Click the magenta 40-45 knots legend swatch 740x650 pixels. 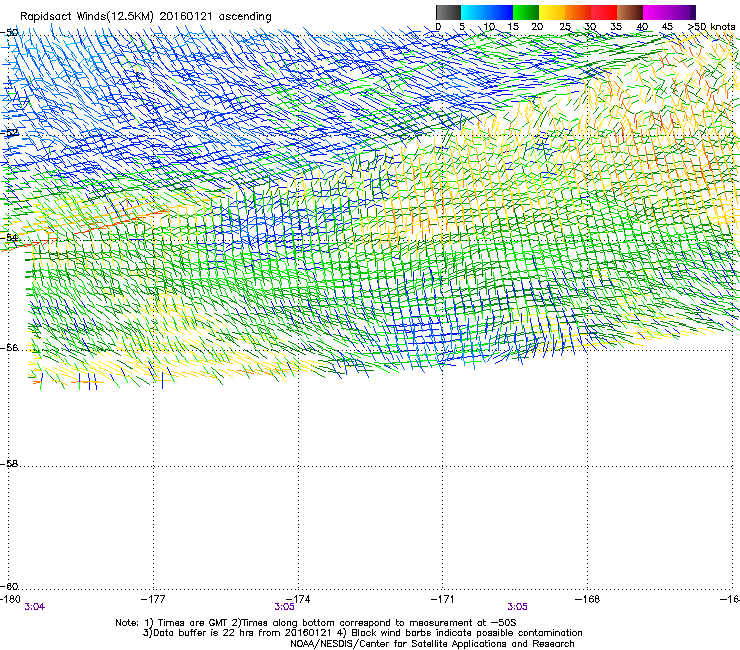656,12
